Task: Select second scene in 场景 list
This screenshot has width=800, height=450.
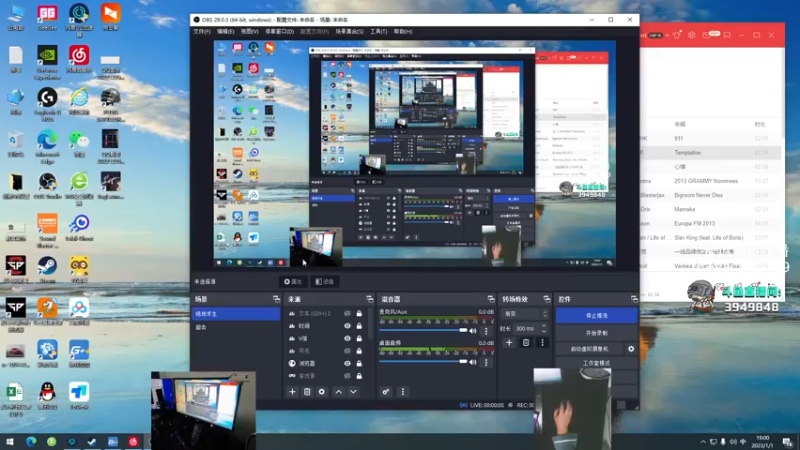Action: click(x=236, y=327)
